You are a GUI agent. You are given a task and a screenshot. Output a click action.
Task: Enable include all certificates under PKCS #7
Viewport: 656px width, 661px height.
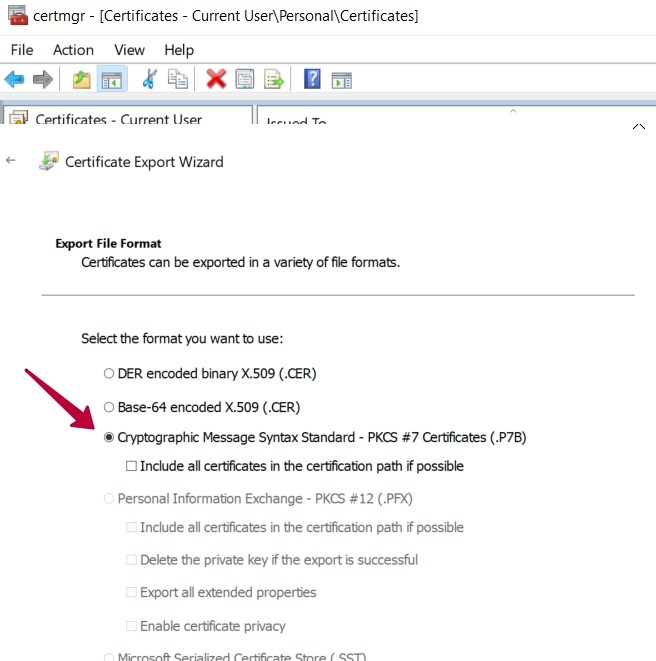tap(131, 466)
